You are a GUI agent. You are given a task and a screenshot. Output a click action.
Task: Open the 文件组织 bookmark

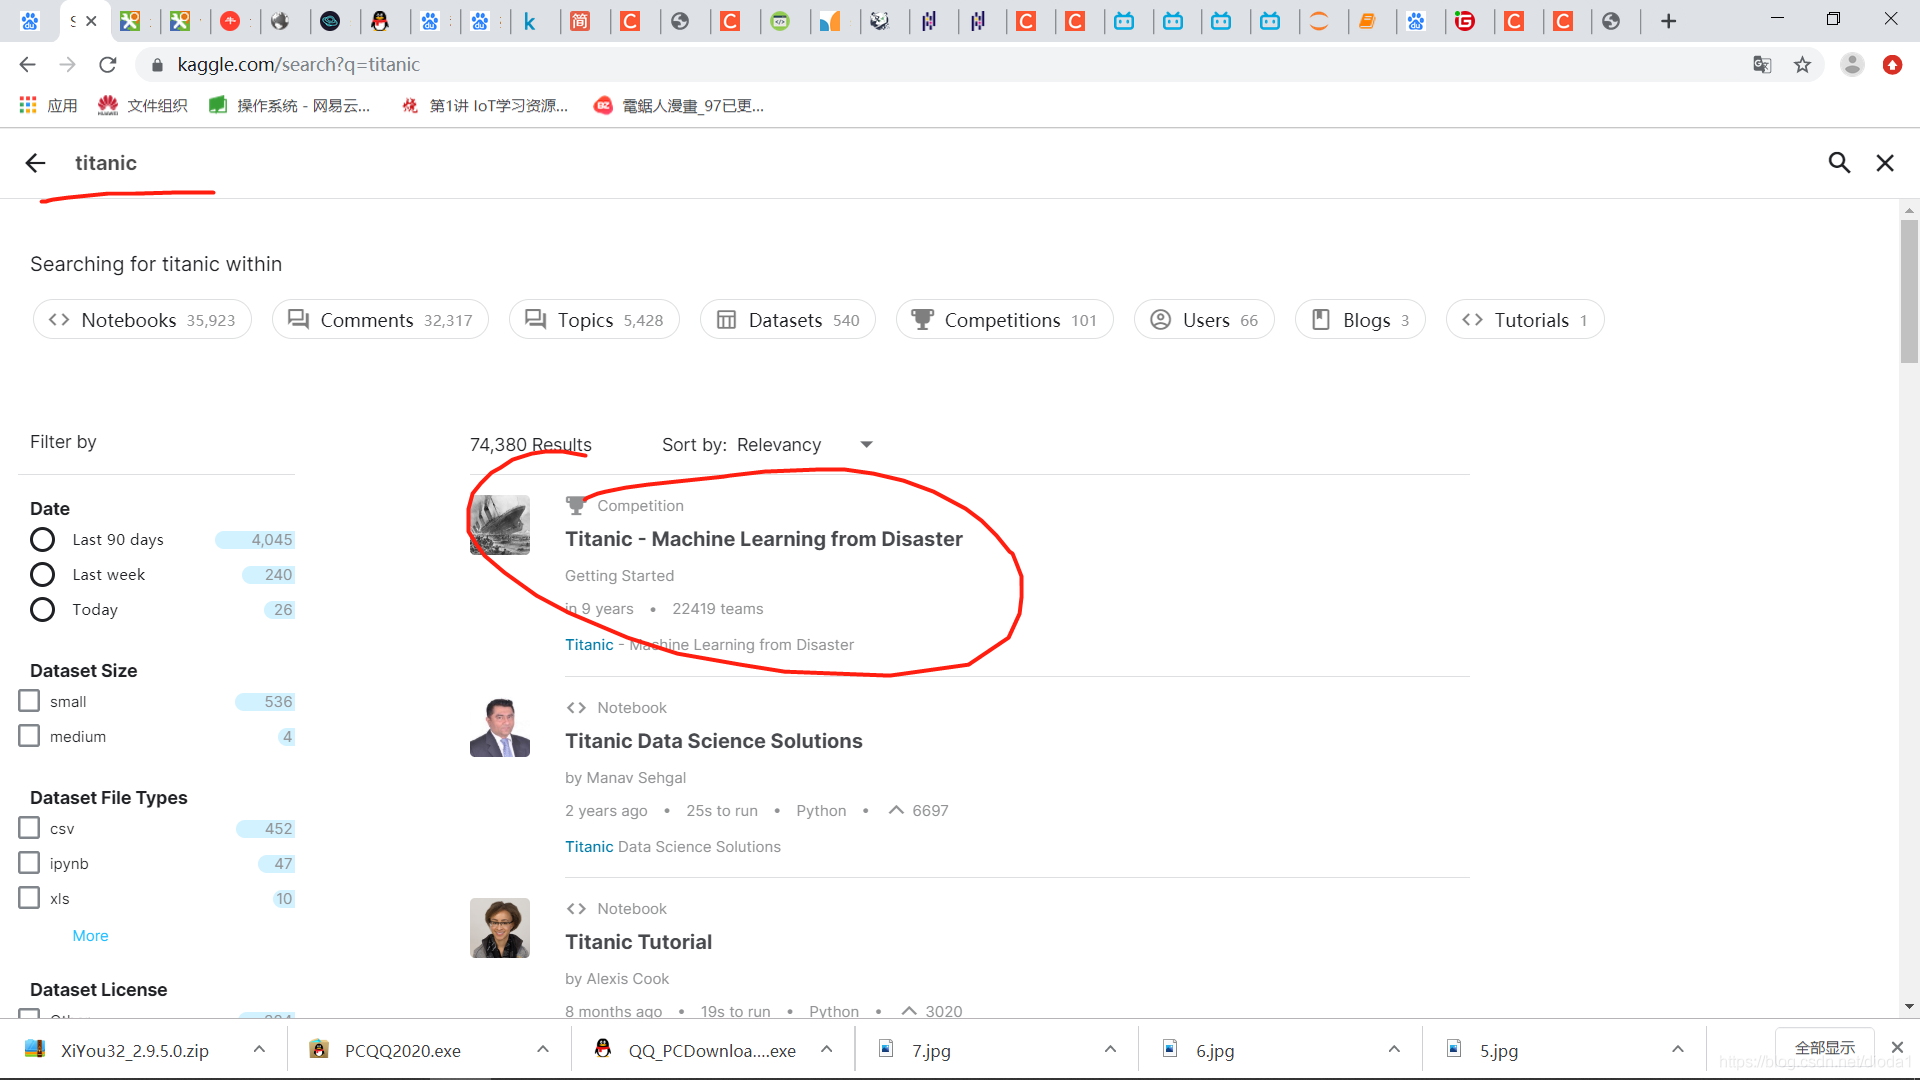(x=143, y=105)
